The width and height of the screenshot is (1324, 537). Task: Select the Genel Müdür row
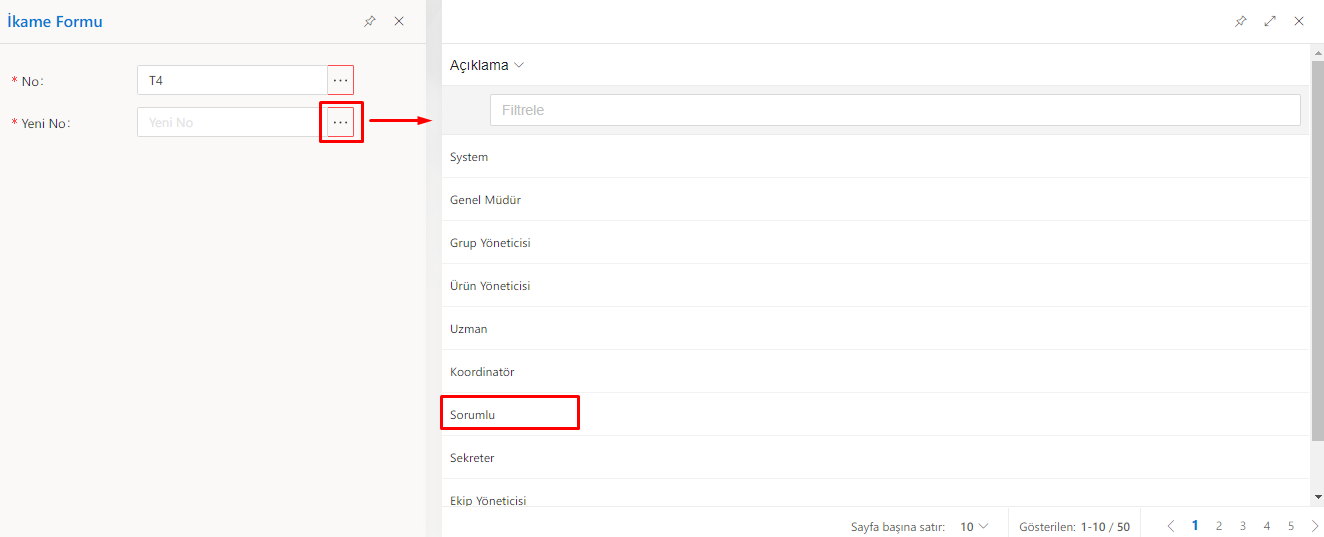pyautogui.click(x=485, y=200)
